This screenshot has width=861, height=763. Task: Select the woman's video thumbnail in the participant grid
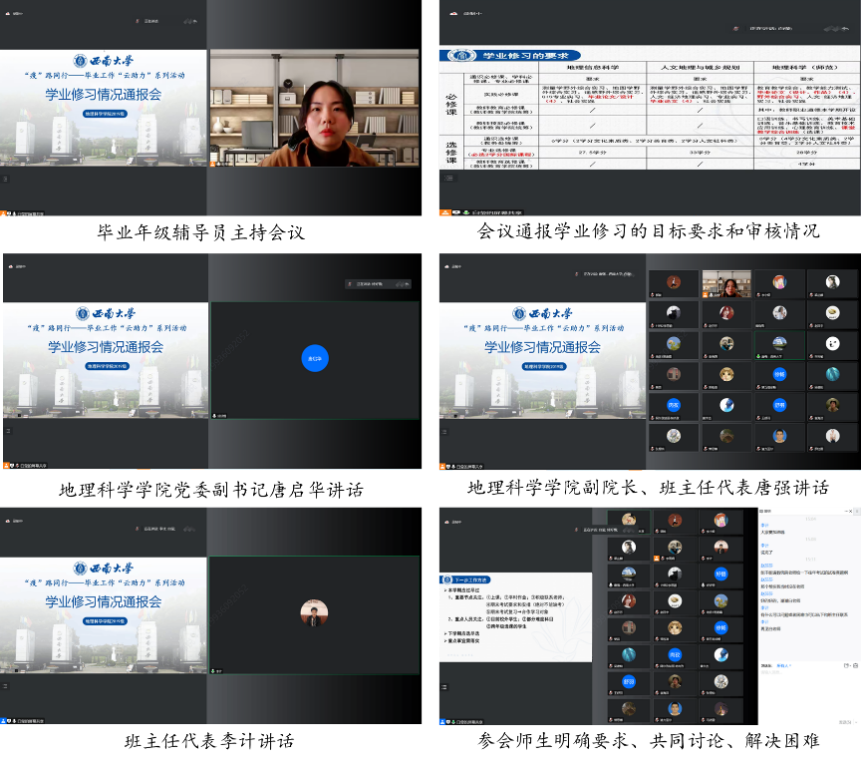tap(726, 284)
